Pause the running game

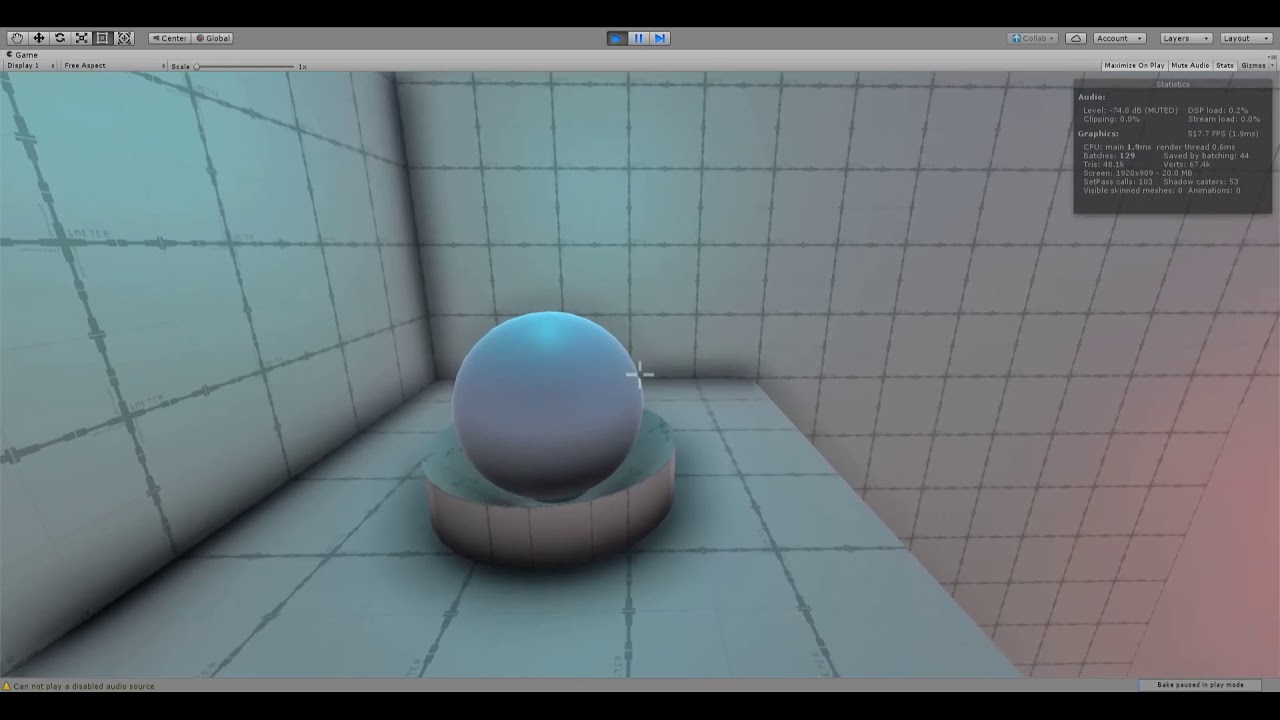[638, 38]
